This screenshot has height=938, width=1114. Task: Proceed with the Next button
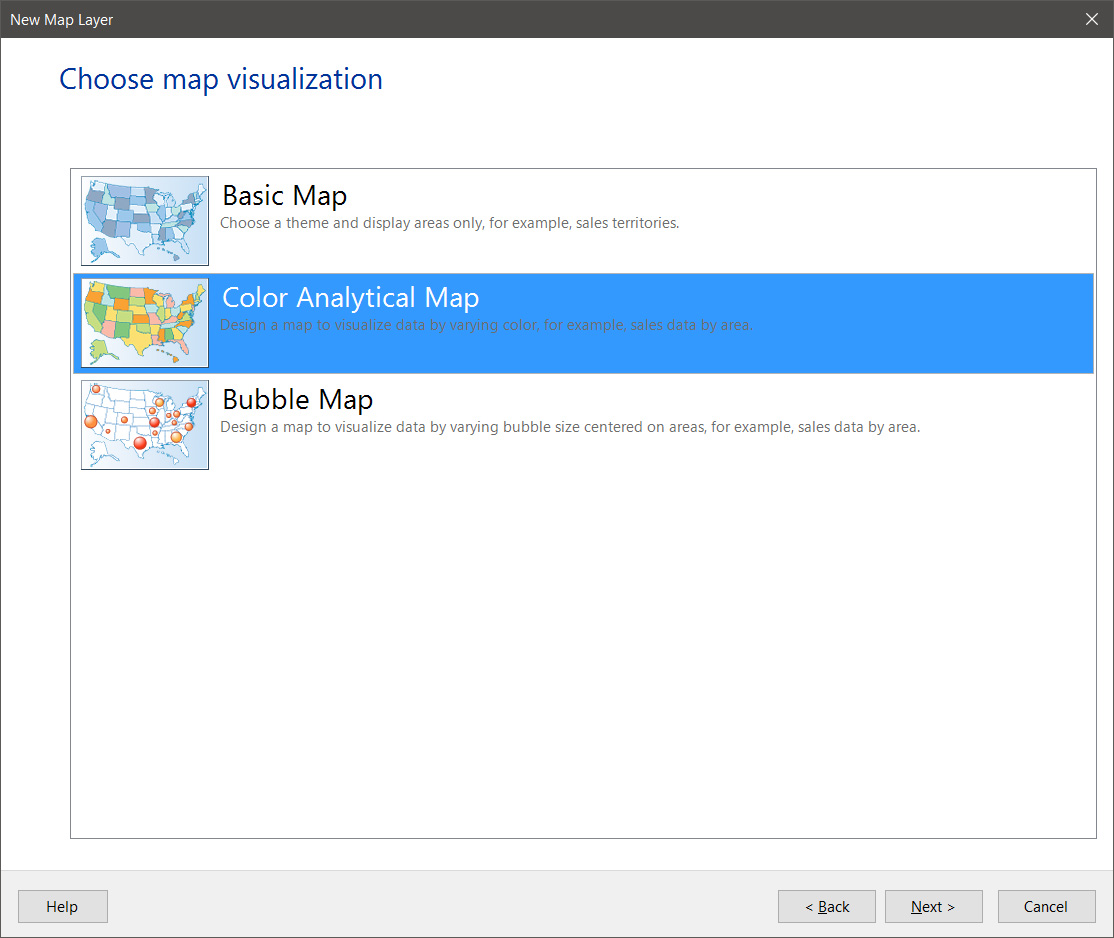click(x=933, y=906)
